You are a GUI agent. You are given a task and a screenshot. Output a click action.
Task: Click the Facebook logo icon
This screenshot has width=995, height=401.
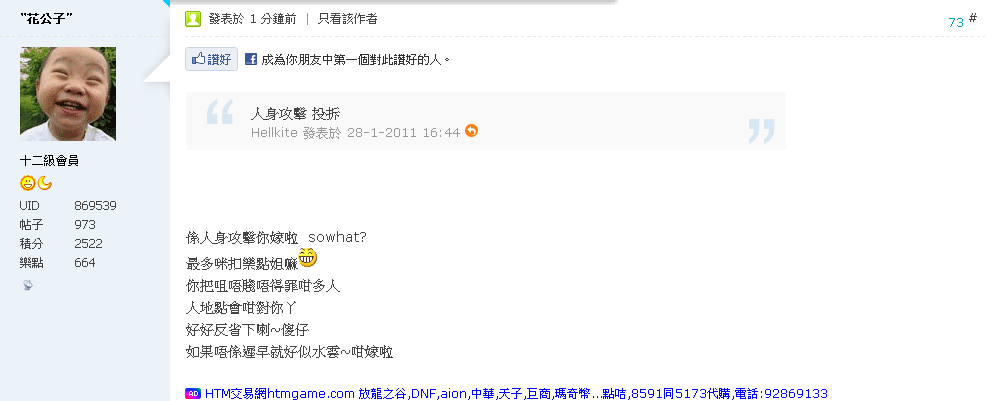point(251,60)
